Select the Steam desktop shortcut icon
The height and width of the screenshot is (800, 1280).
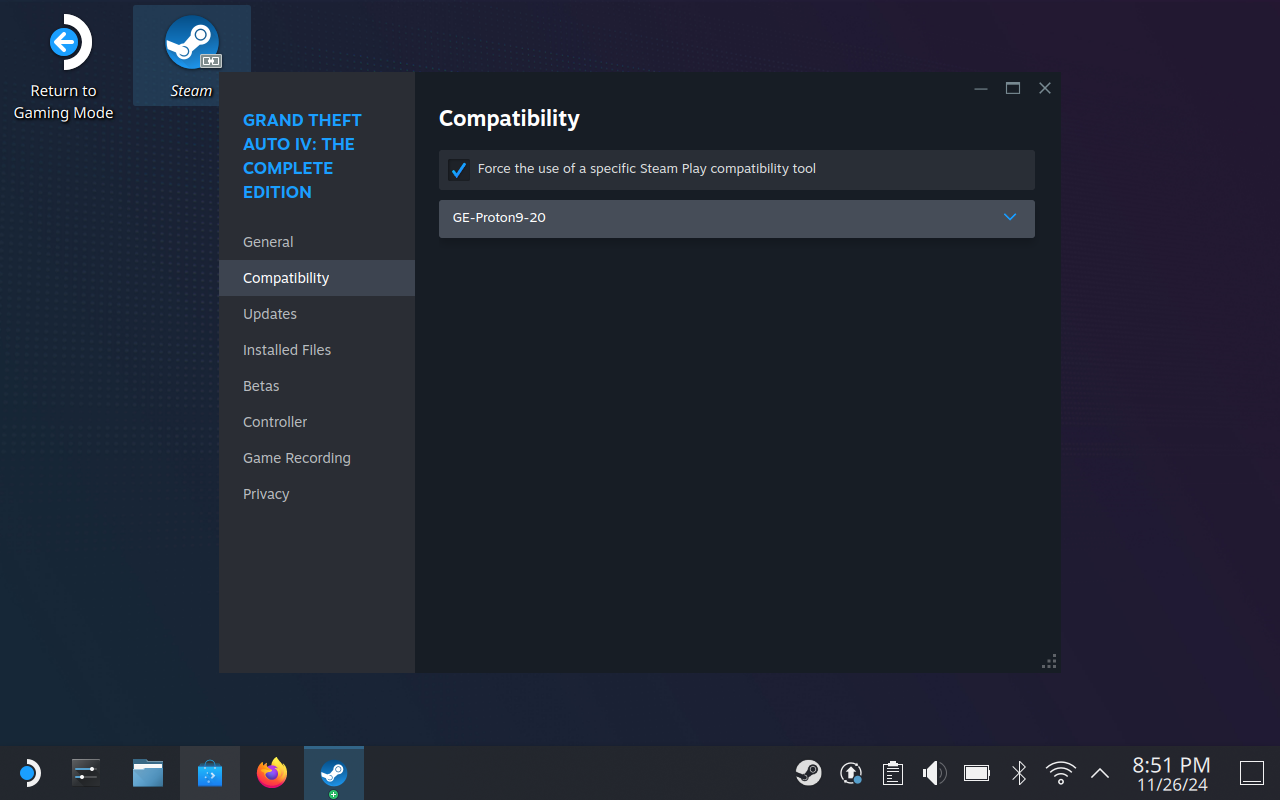191,55
